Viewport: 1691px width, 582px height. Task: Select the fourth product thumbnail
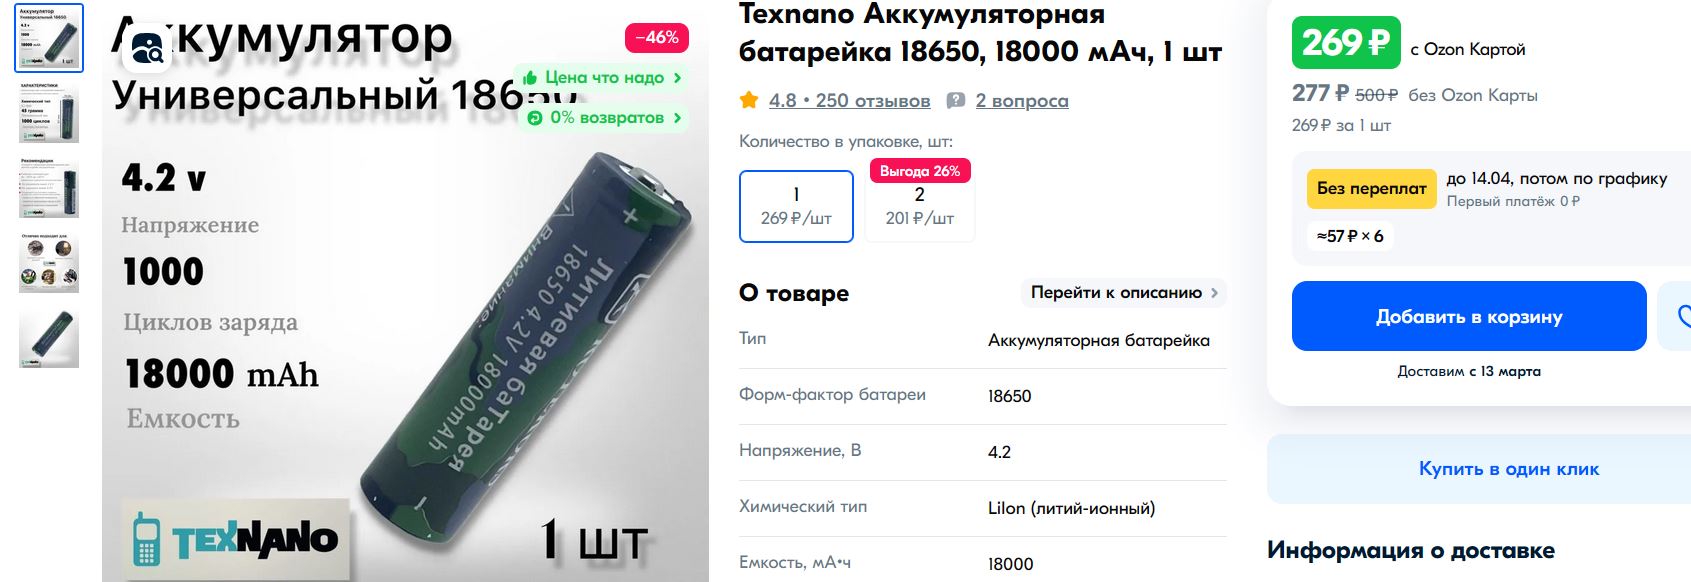(x=49, y=263)
